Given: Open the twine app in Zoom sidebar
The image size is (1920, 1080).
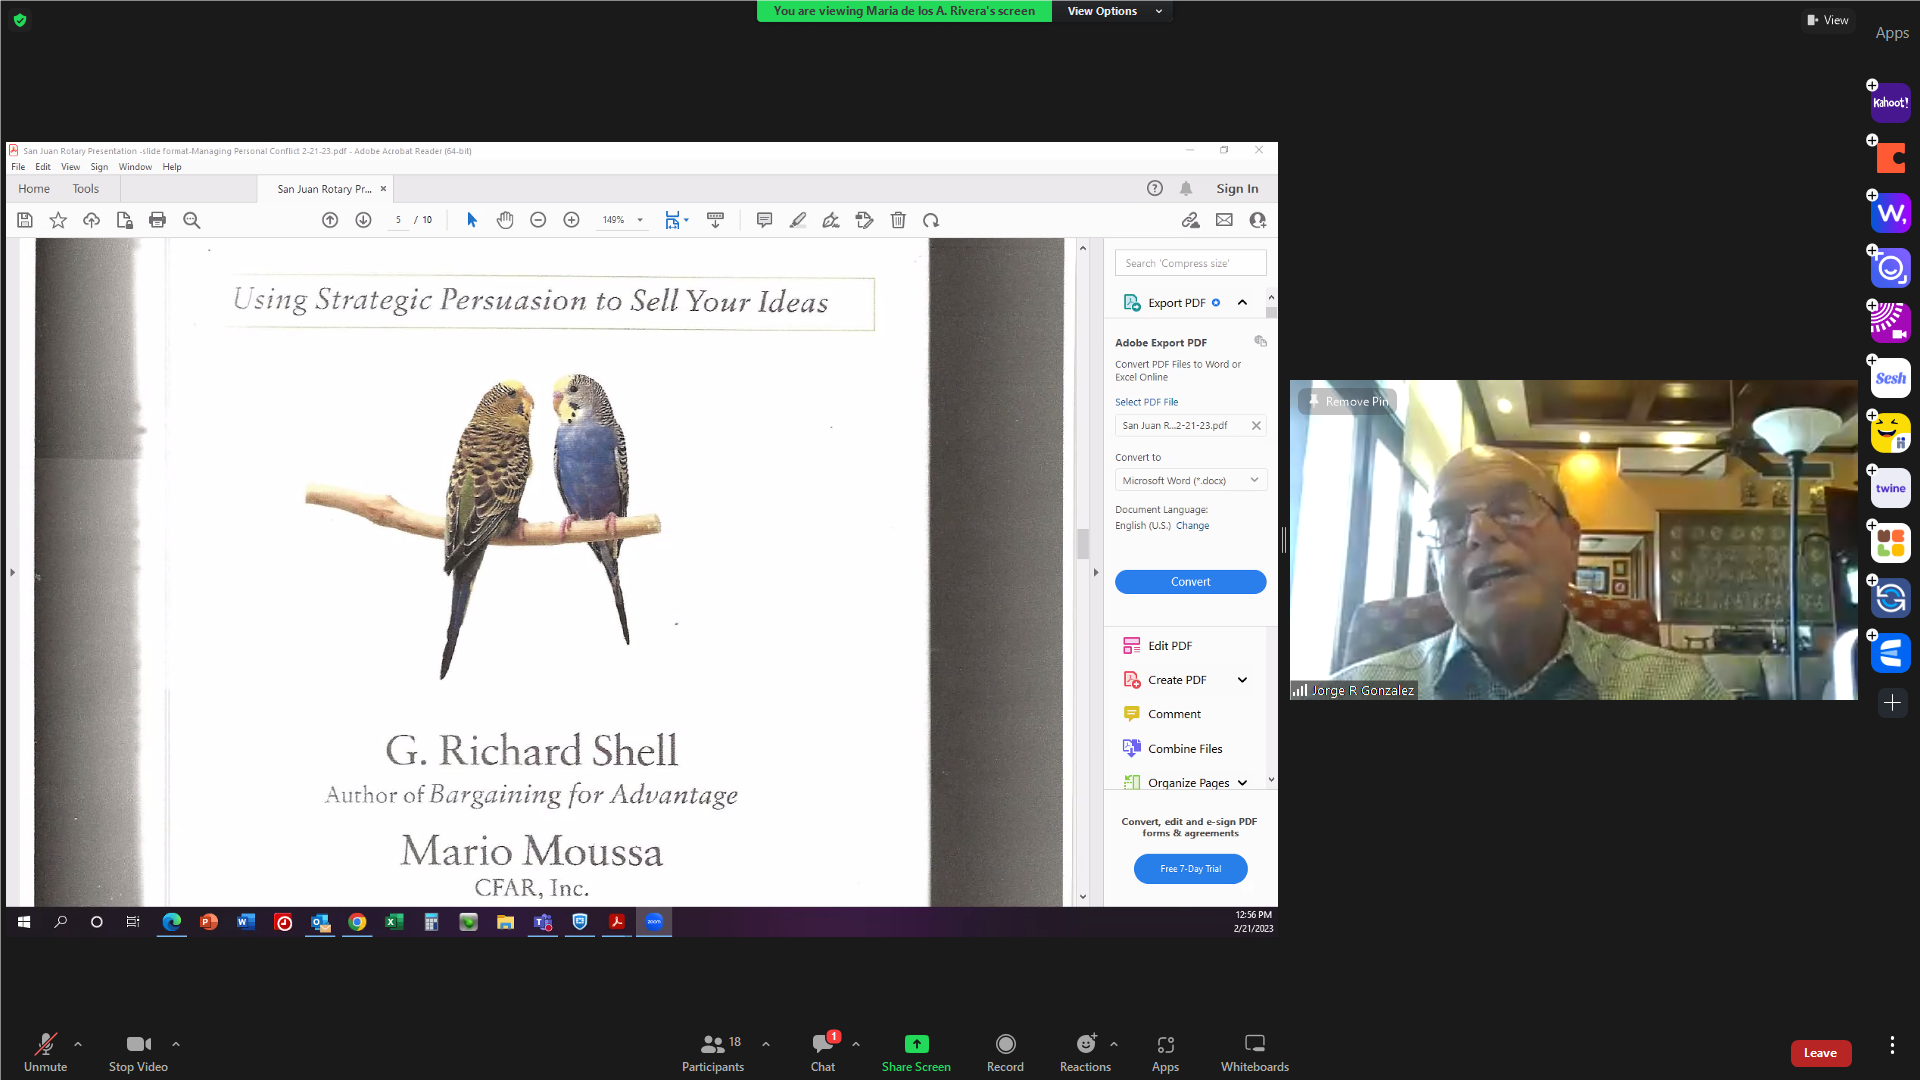Looking at the screenshot, I should point(1890,488).
